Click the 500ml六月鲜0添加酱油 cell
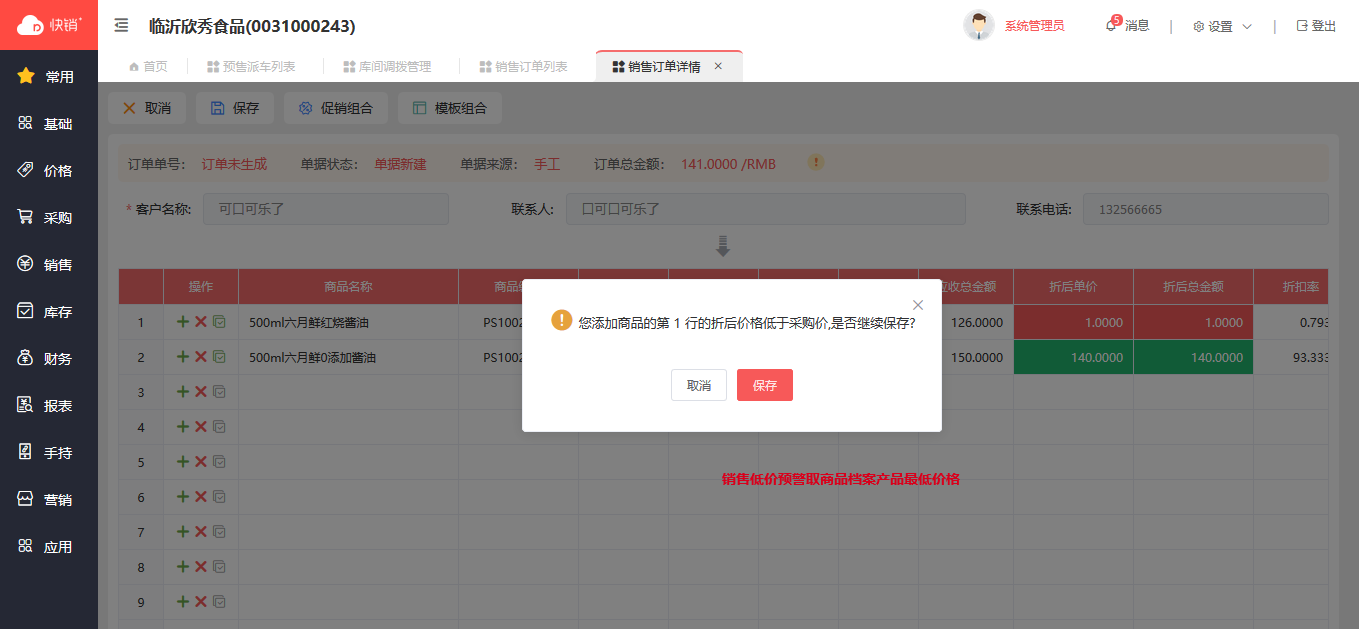Screen dimensions: 1359x629 (x=348, y=357)
